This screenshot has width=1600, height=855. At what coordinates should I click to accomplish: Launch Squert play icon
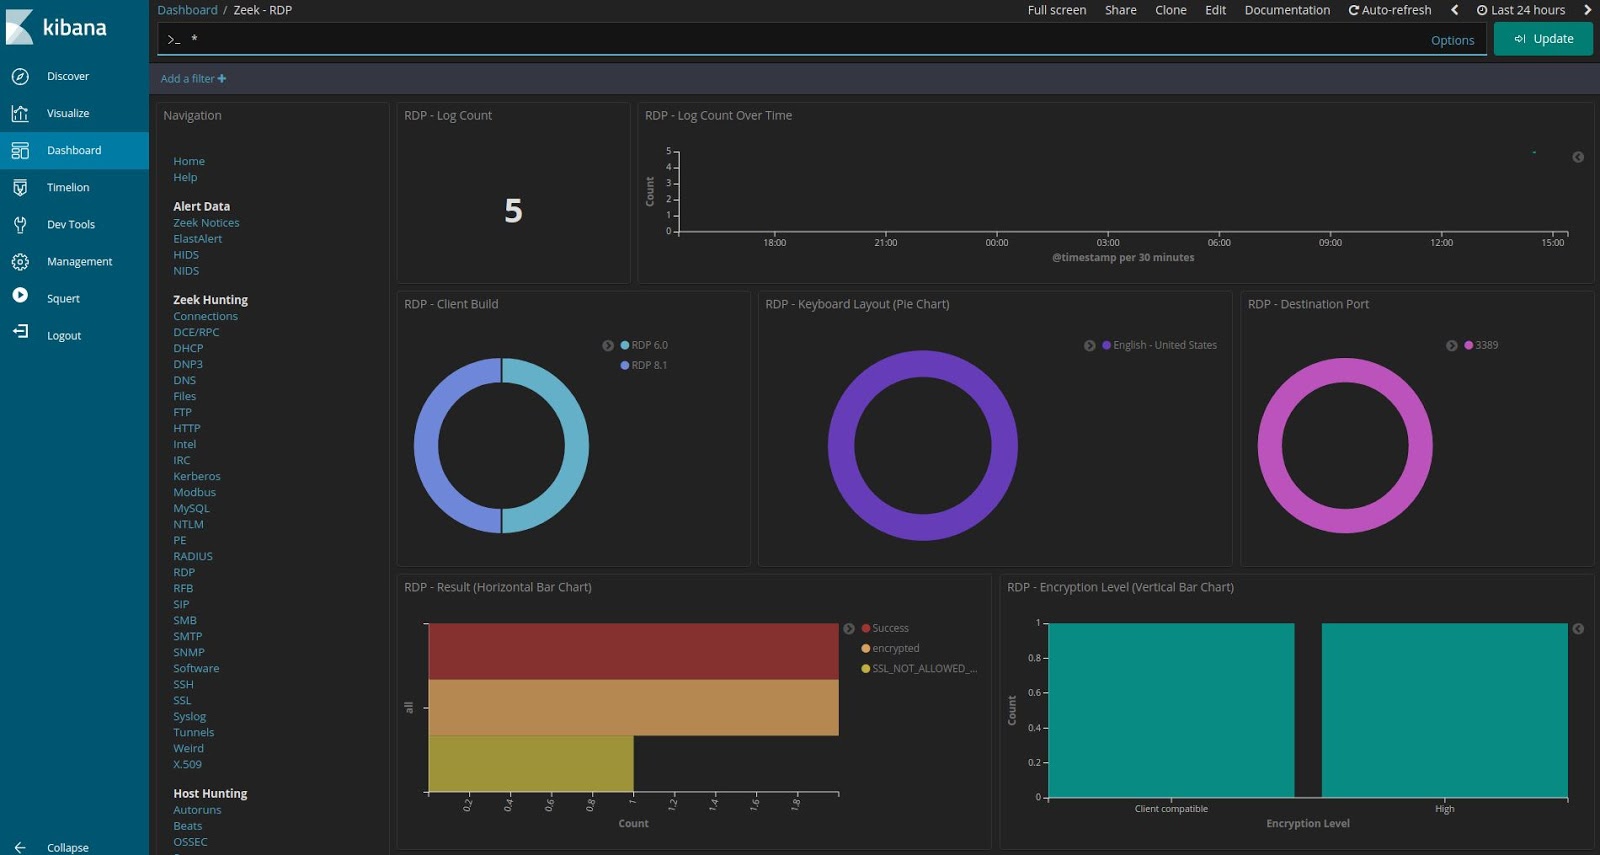click(20, 295)
